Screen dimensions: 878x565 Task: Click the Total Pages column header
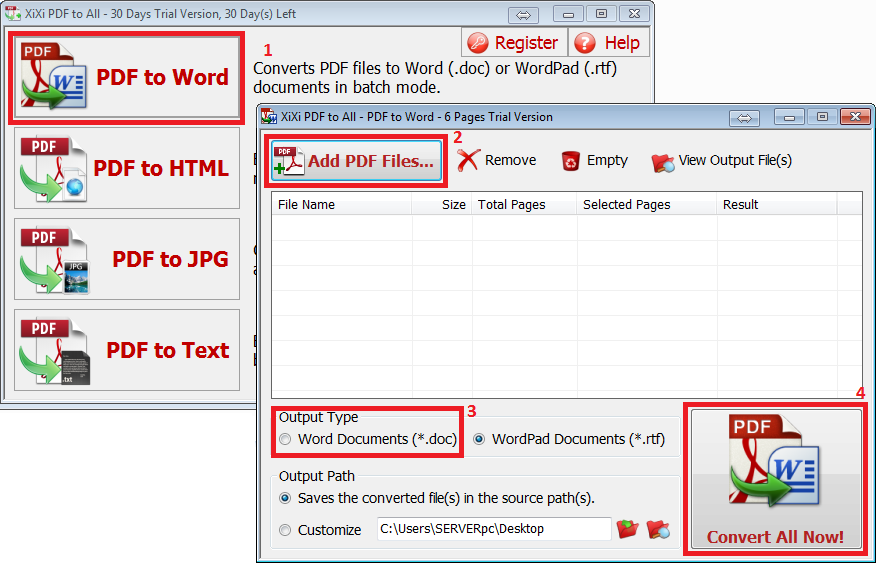[x=523, y=205]
